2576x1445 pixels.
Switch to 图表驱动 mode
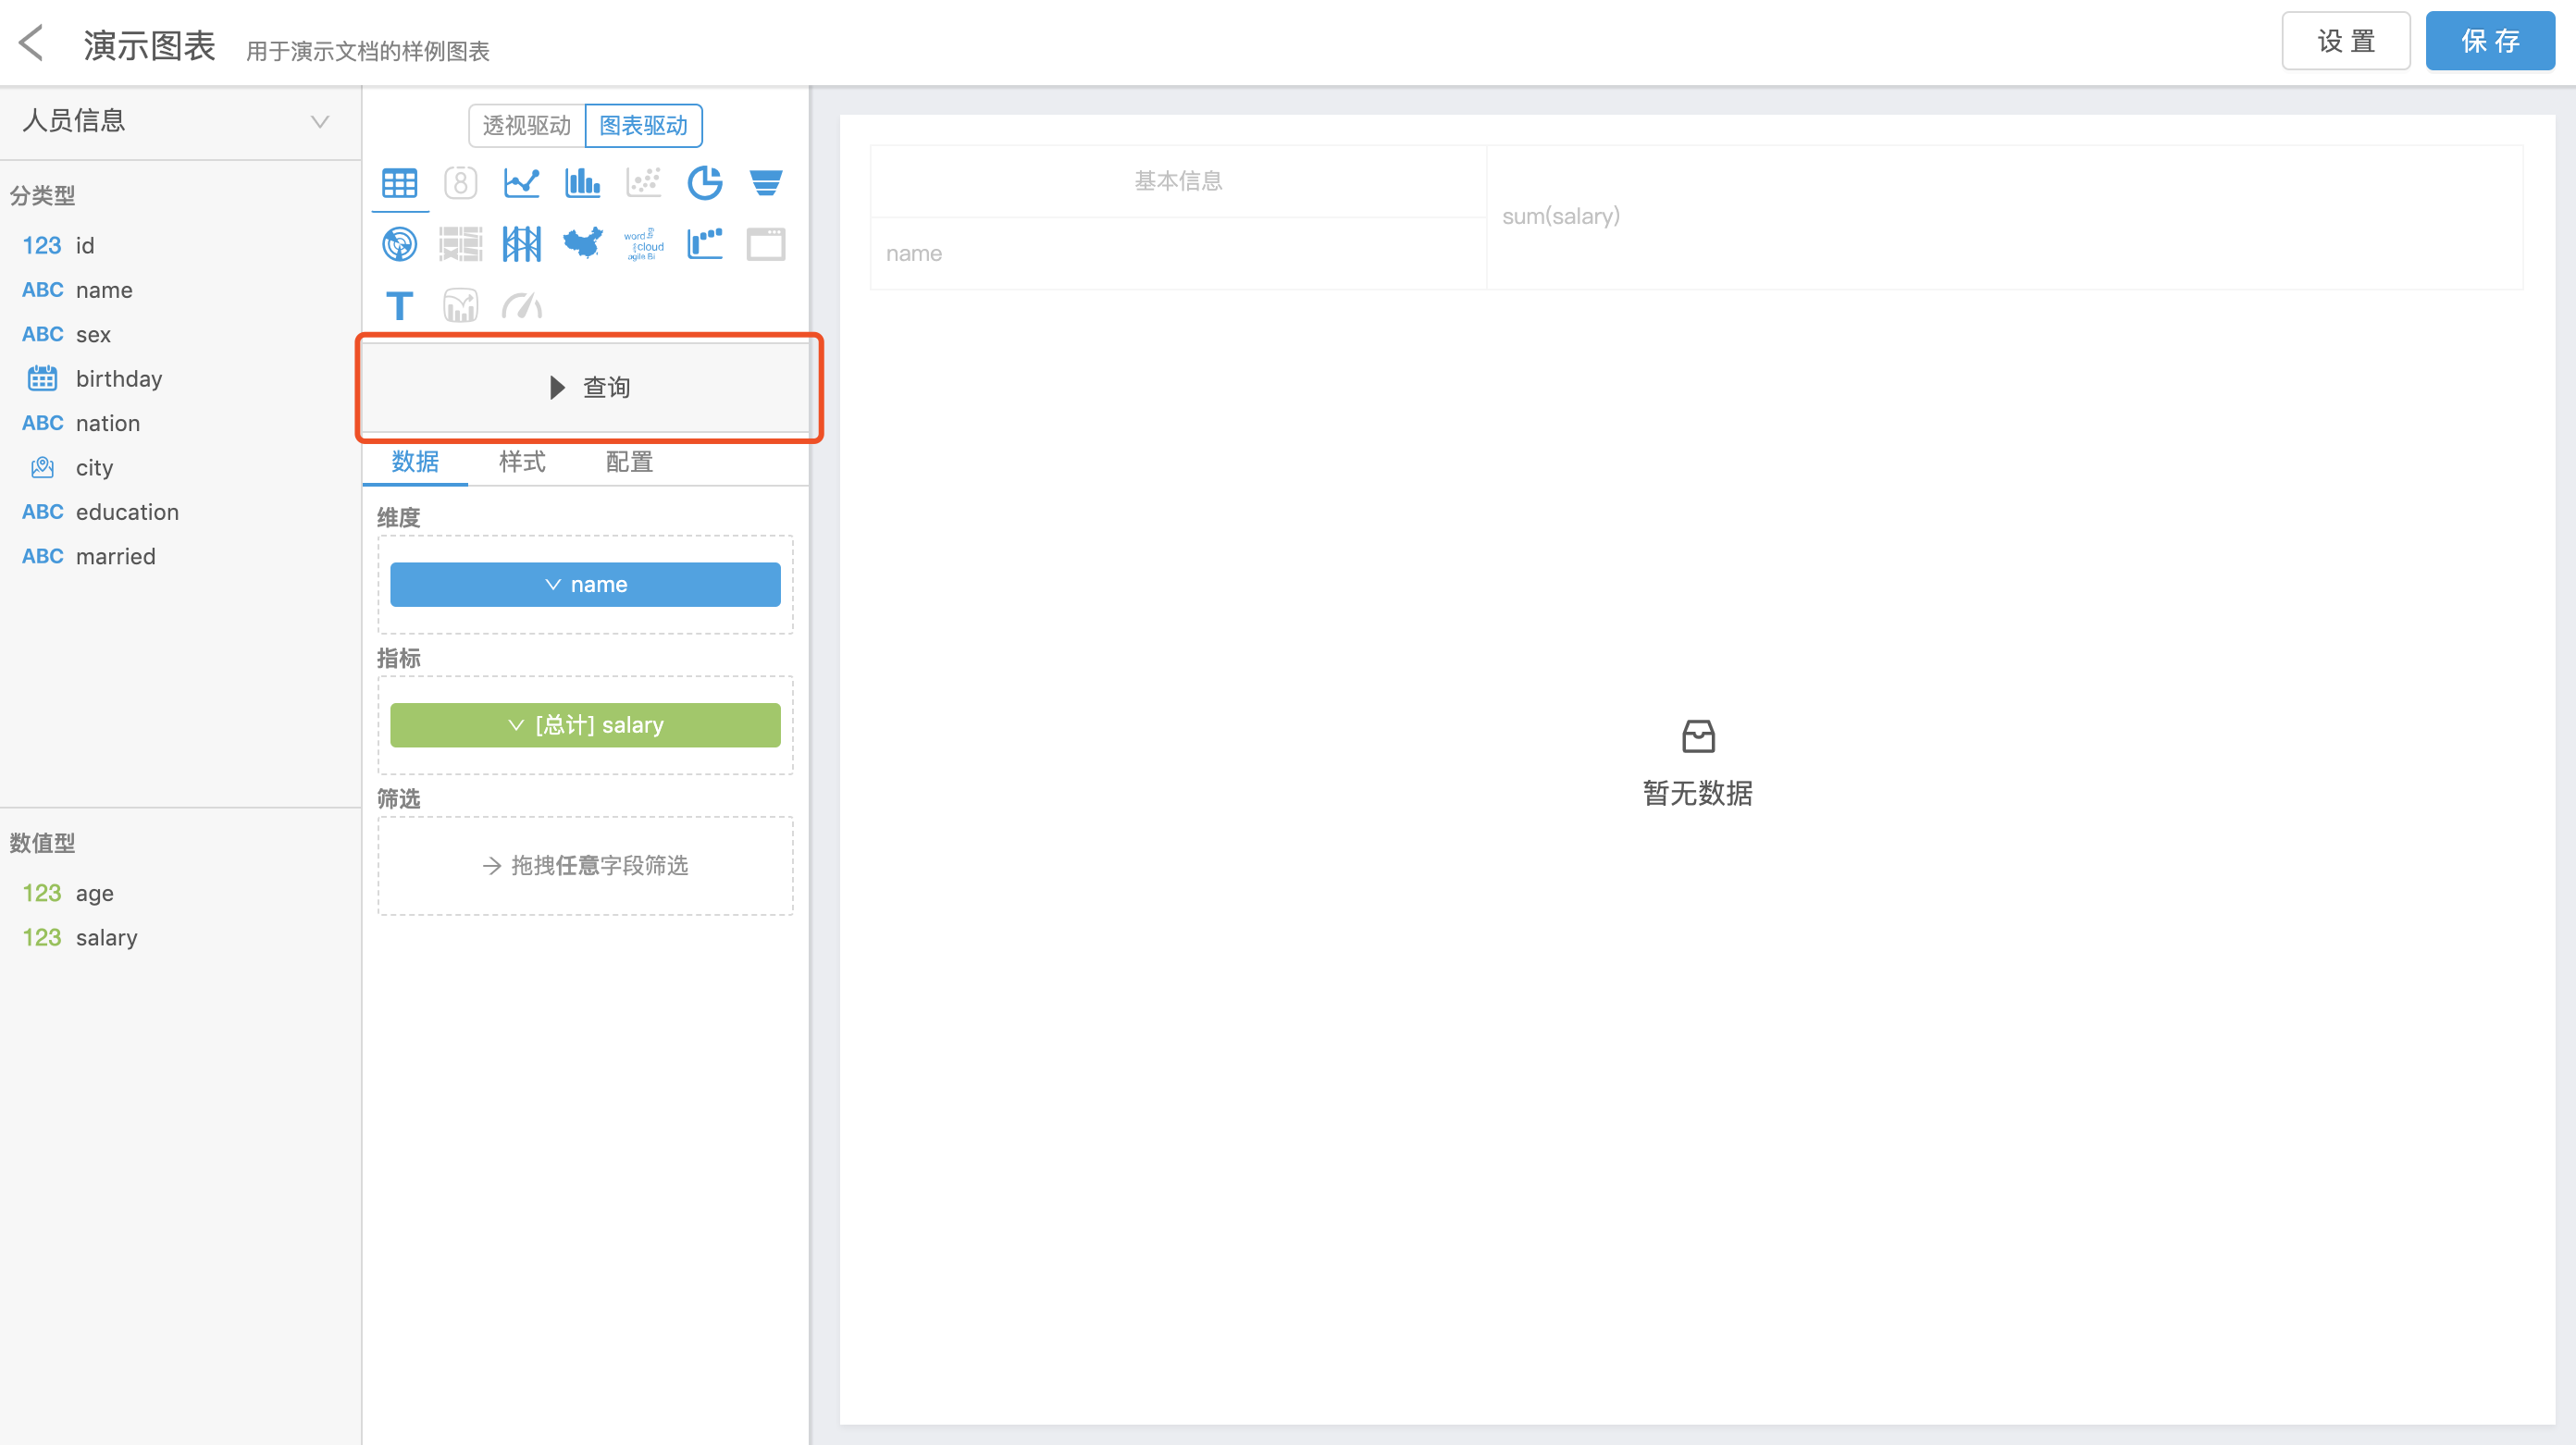point(643,125)
